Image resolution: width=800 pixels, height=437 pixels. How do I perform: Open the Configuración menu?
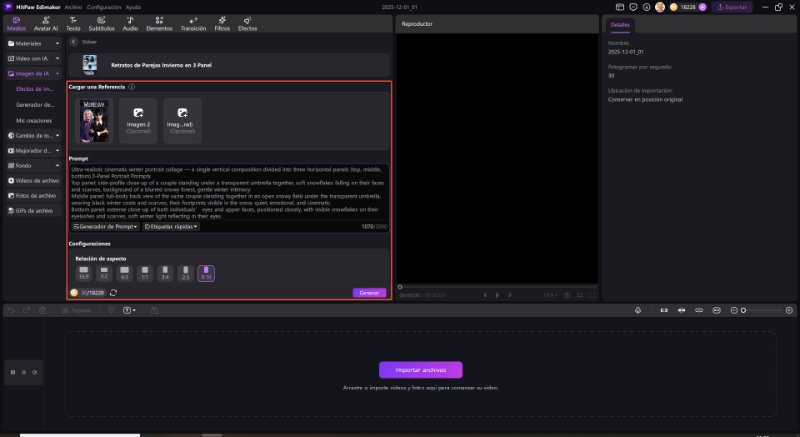(104, 7)
